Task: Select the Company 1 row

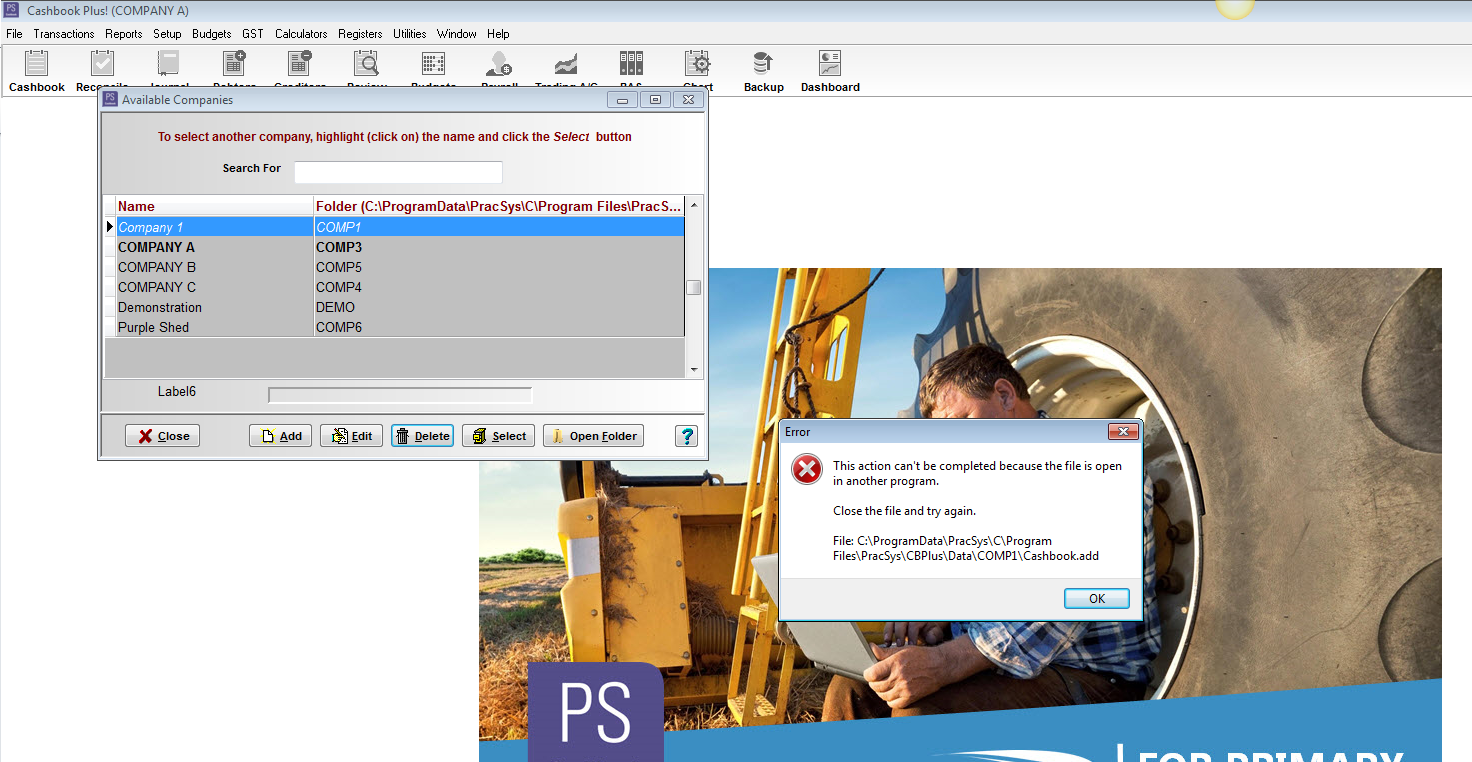Action: [394, 227]
